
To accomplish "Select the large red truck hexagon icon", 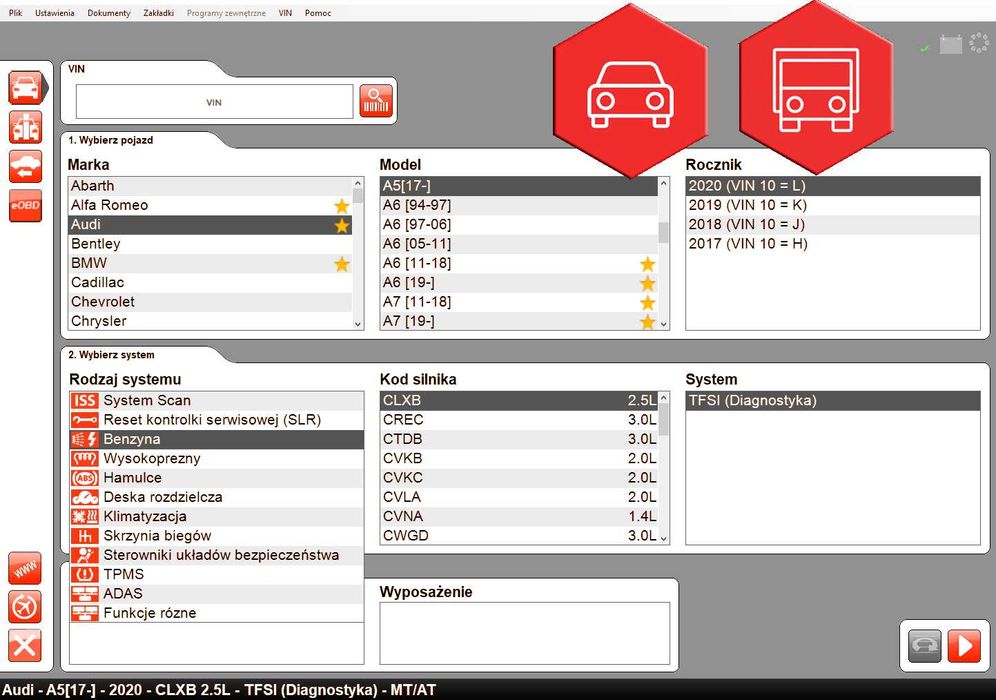I will point(816,89).
